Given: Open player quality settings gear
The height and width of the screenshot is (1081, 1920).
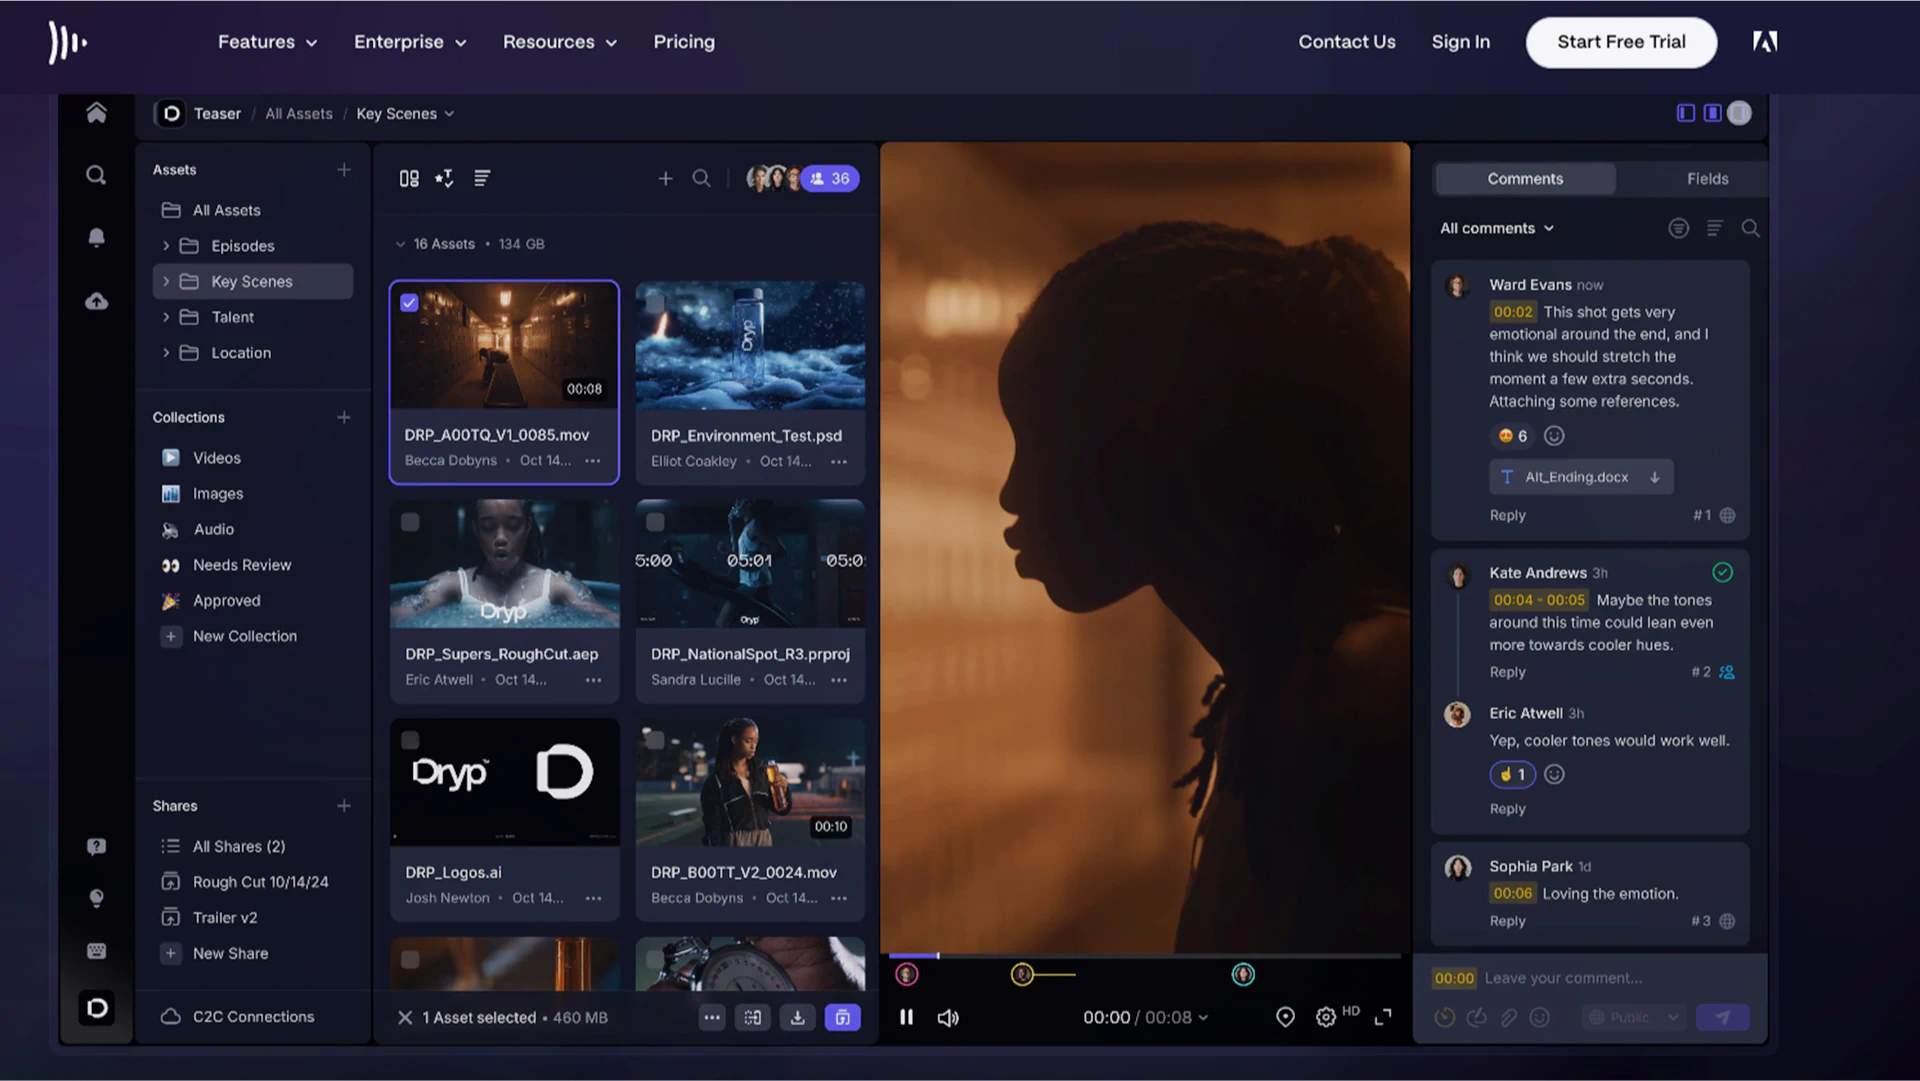Looking at the screenshot, I should [x=1326, y=1017].
